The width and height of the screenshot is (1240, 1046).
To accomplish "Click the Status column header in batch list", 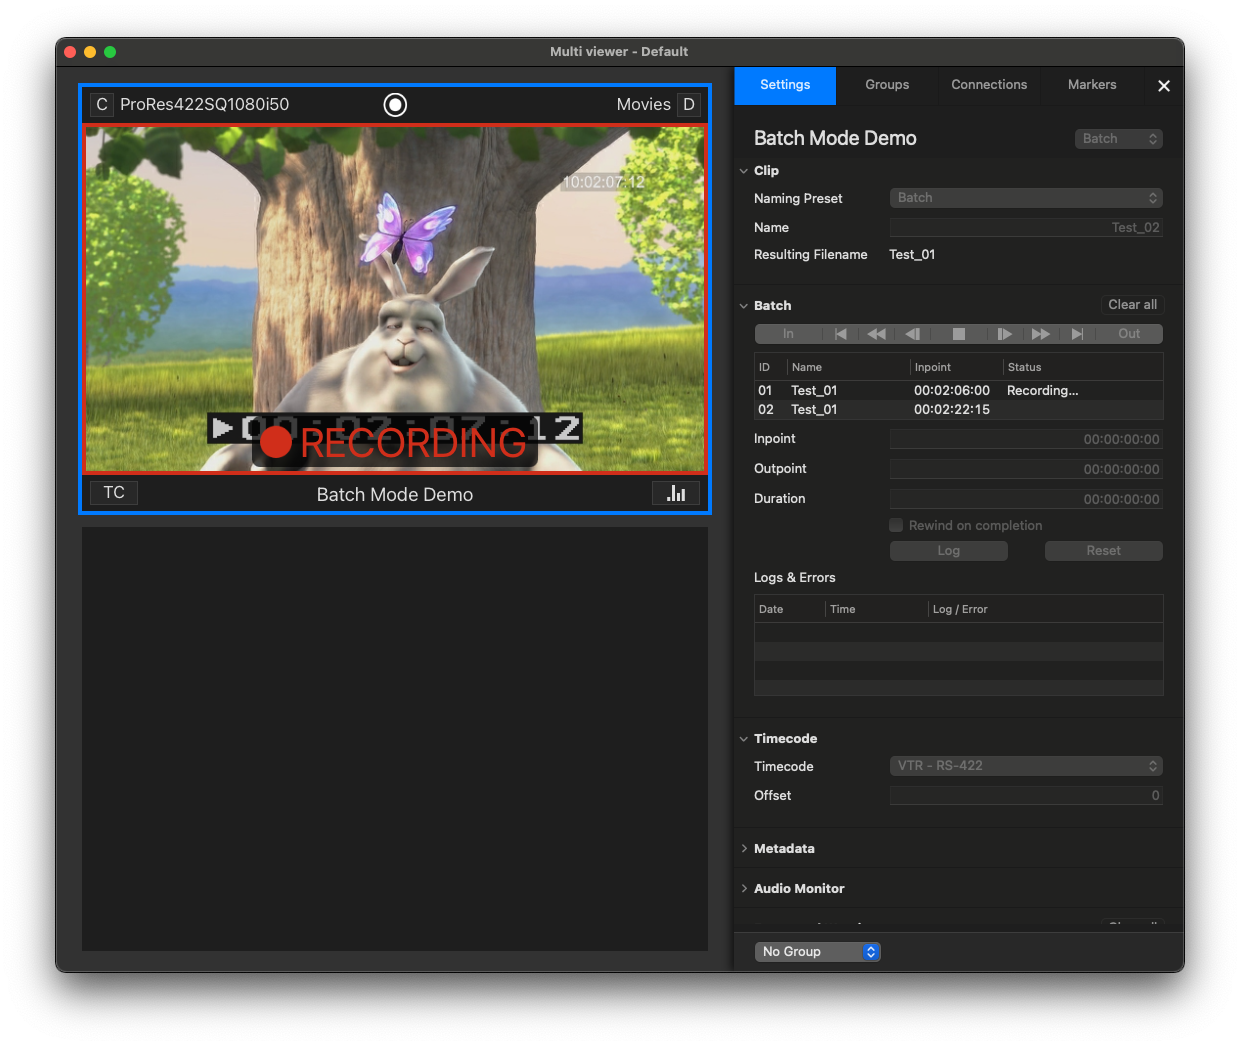I will (1083, 367).
